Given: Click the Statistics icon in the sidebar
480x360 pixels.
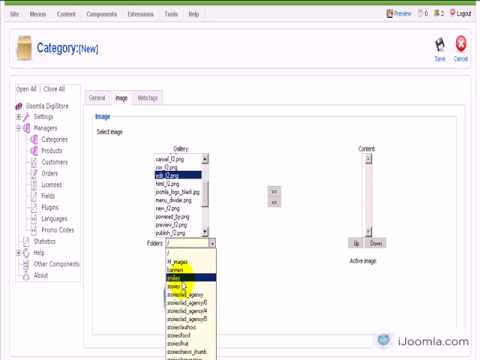Looking at the screenshot, I should (26, 241).
